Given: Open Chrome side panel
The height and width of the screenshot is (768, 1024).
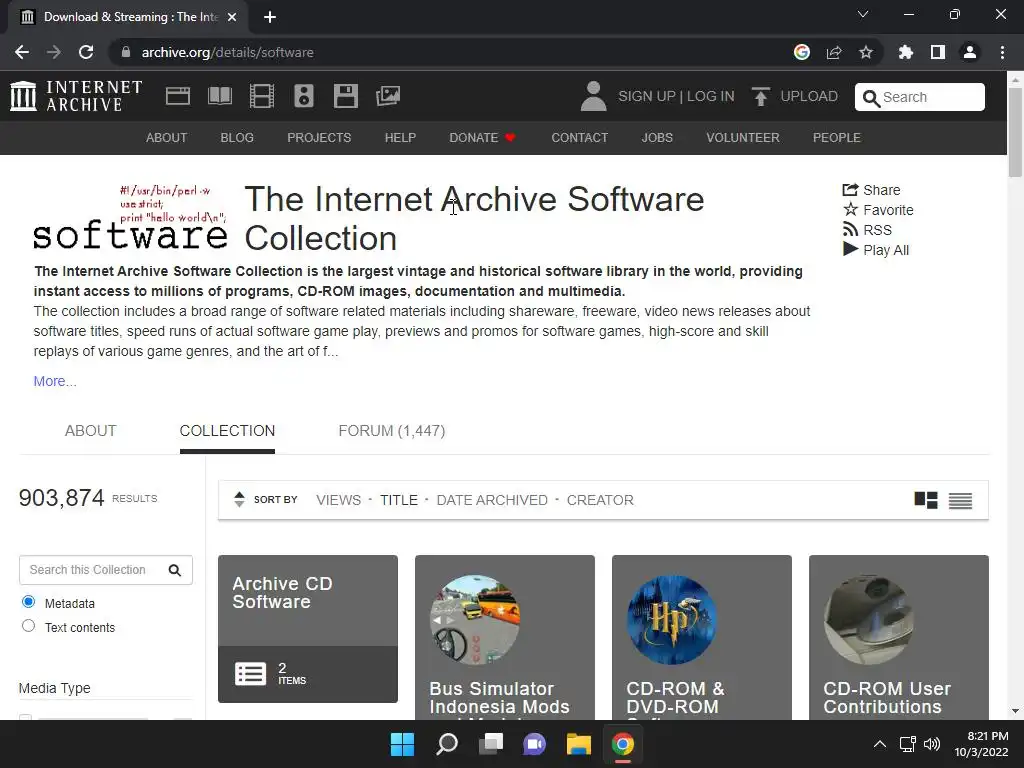Looking at the screenshot, I should [x=938, y=52].
